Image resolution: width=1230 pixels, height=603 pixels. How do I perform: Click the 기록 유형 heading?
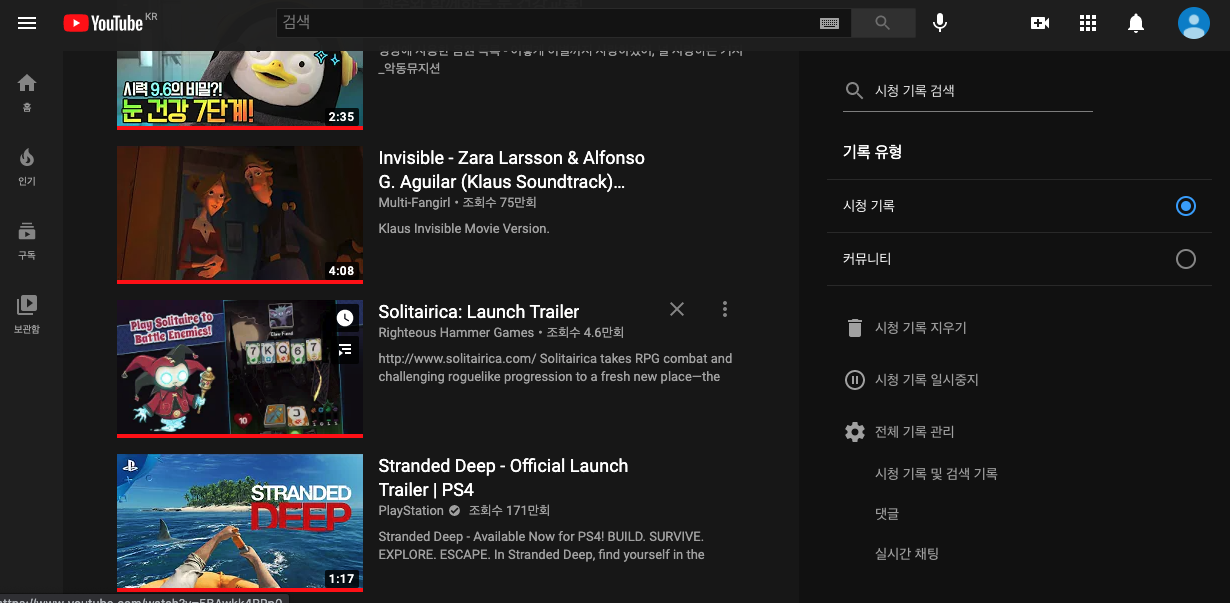(x=873, y=152)
